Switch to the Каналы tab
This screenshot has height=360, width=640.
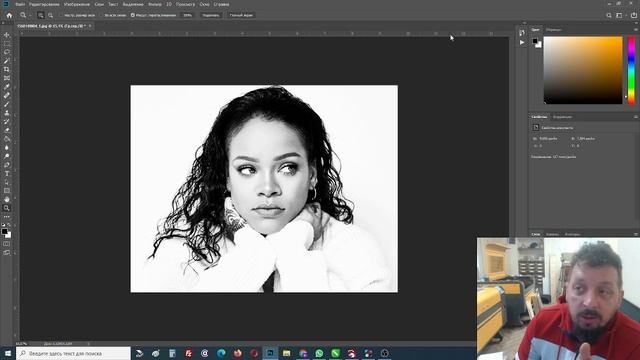(552, 234)
